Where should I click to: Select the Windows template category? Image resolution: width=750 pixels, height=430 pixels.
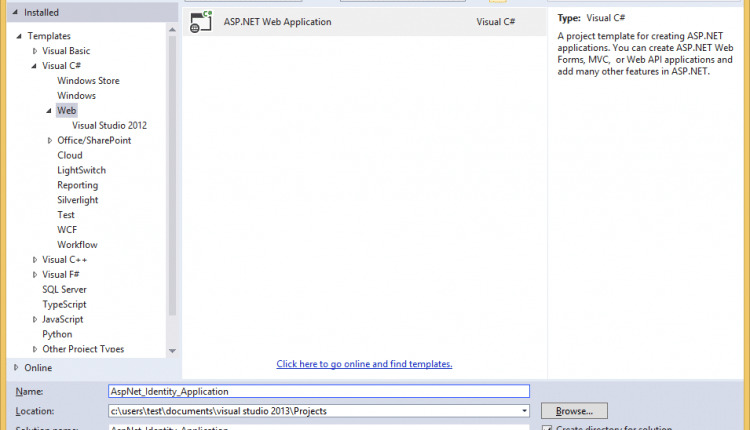point(76,96)
